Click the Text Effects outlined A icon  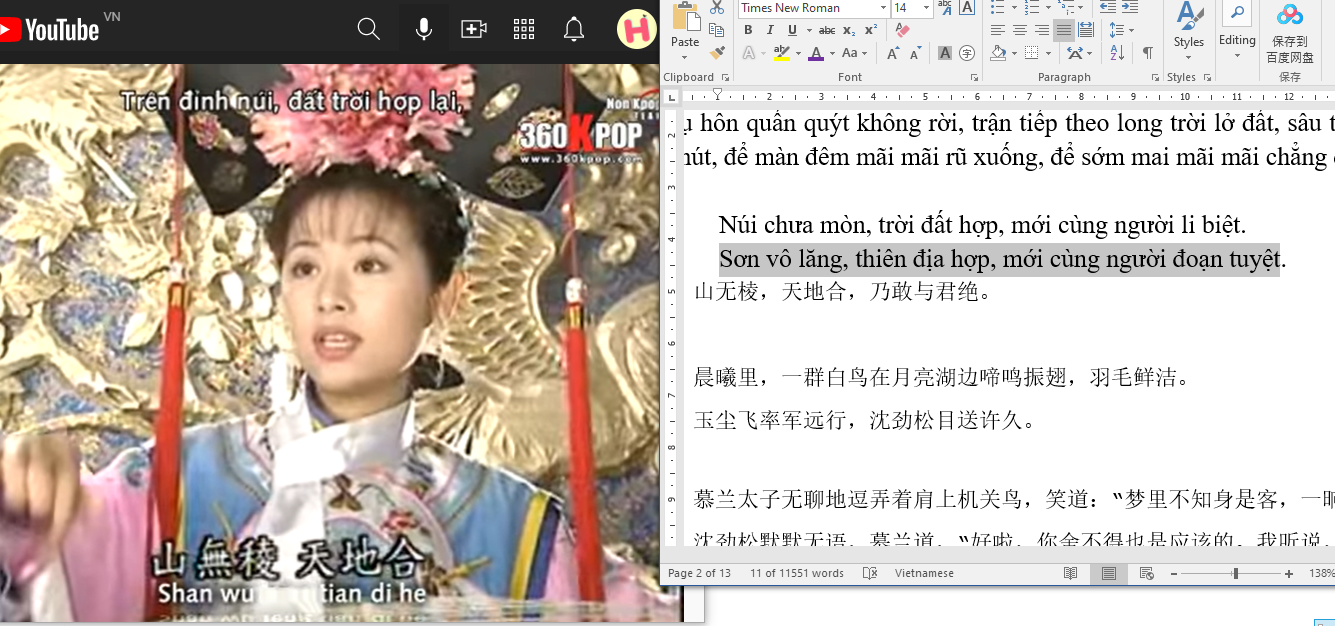coord(750,53)
